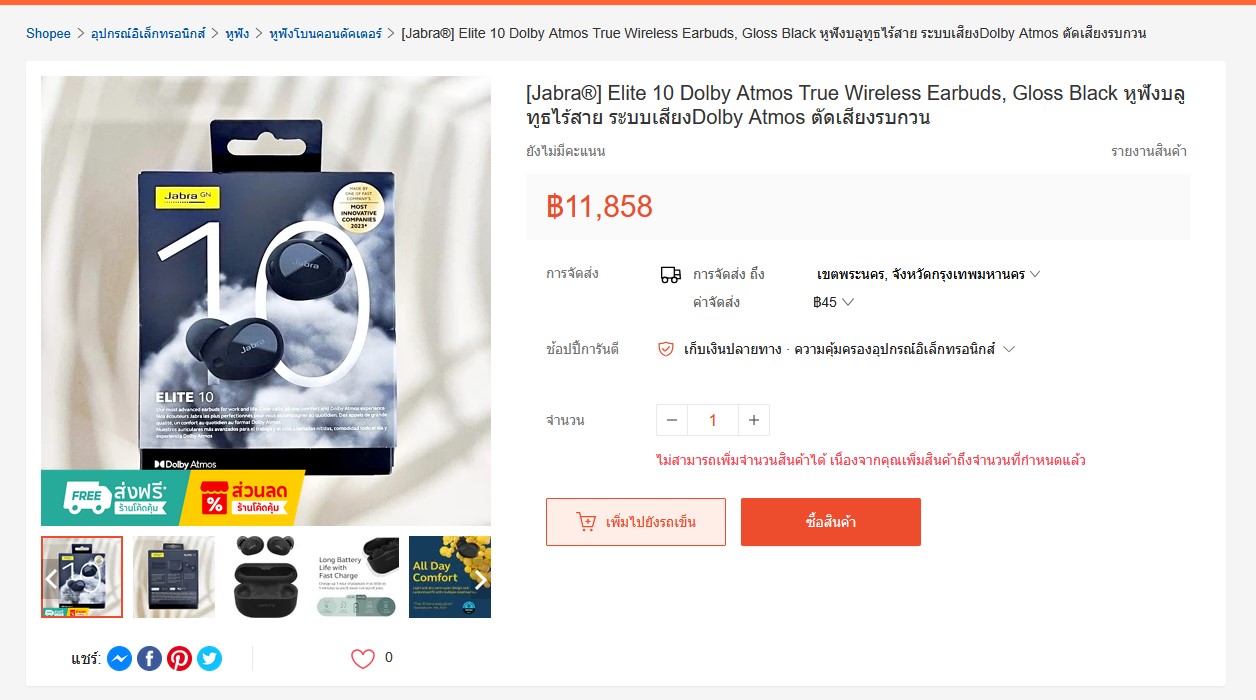Expand shipping fee ฿45 dropdown

[x=834, y=302]
